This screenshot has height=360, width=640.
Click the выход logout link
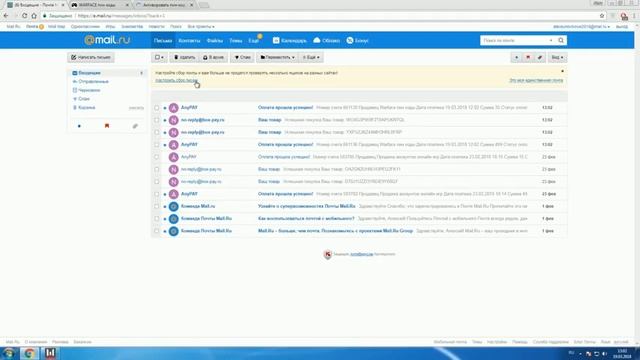622,27
